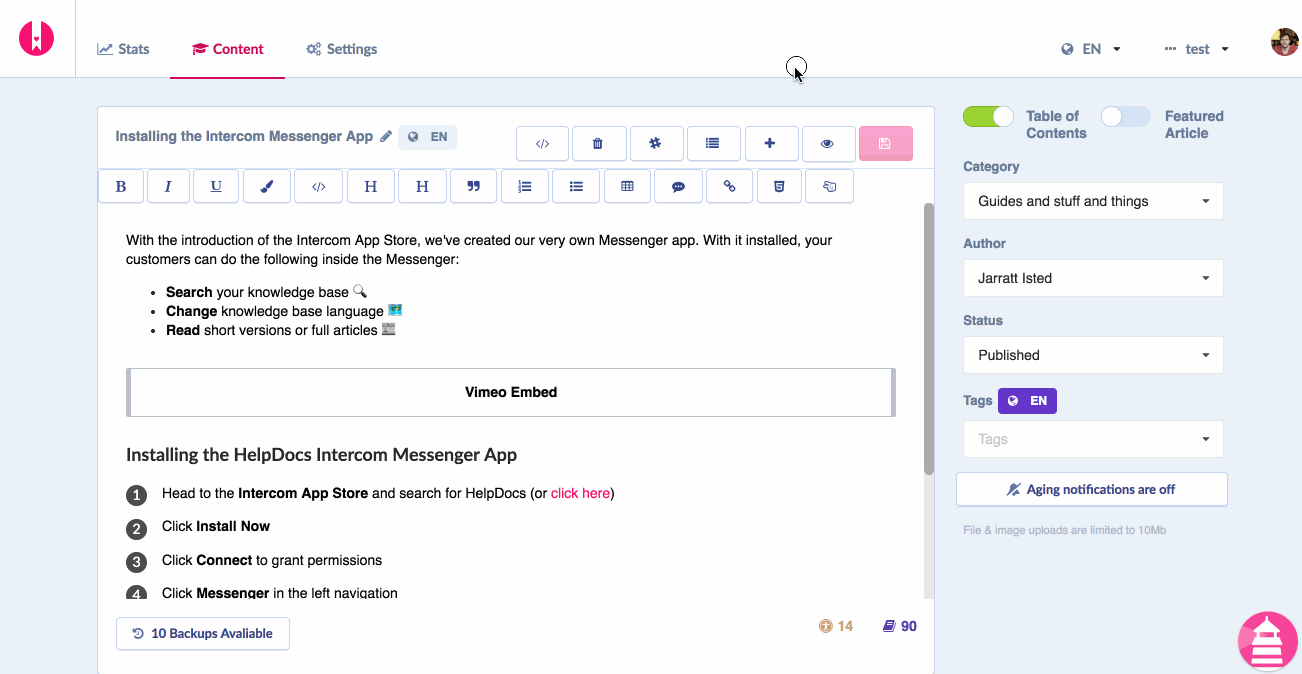Insert inline code from formatting toolbar

[319, 186]
